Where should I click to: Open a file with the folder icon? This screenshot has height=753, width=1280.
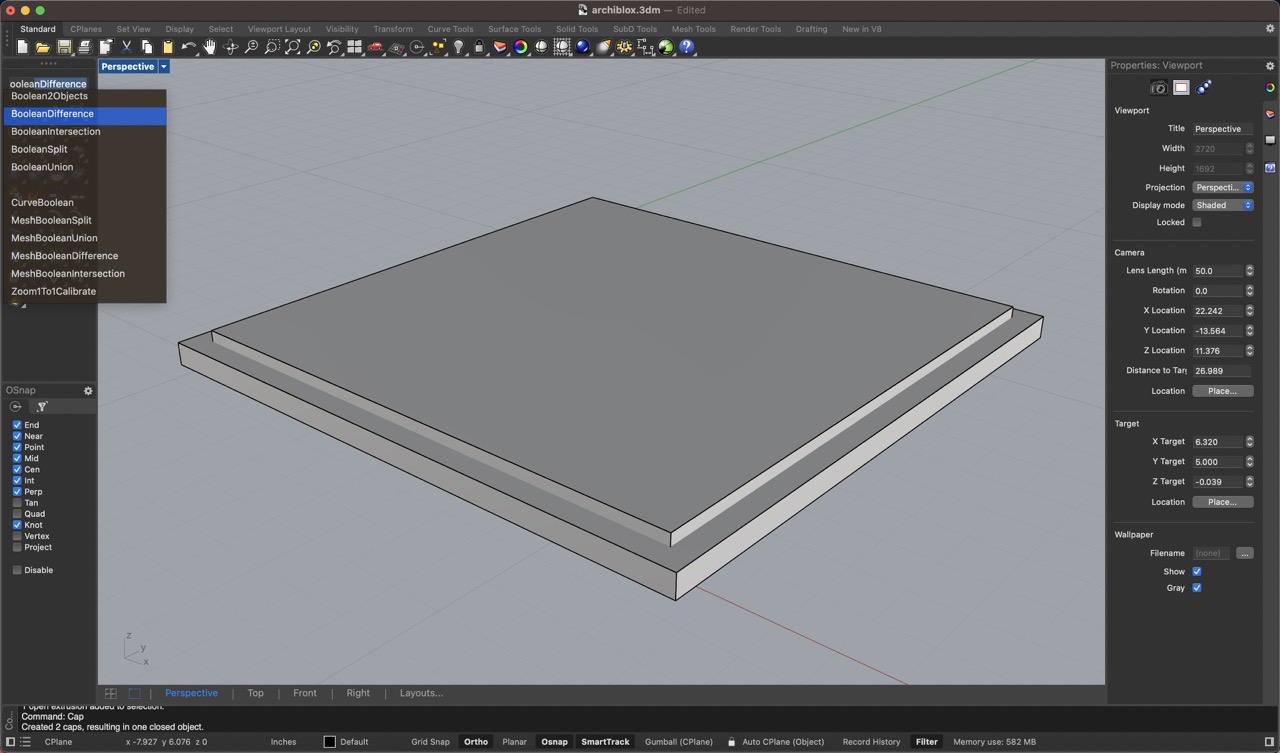43,47
